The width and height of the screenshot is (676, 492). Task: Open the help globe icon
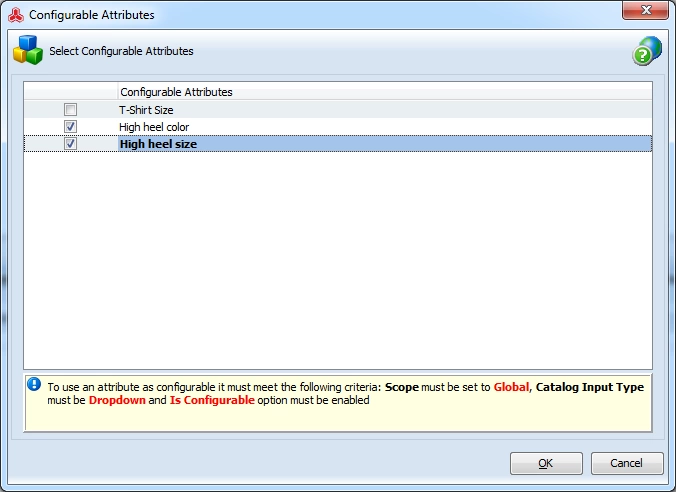[x=647, y=51]
